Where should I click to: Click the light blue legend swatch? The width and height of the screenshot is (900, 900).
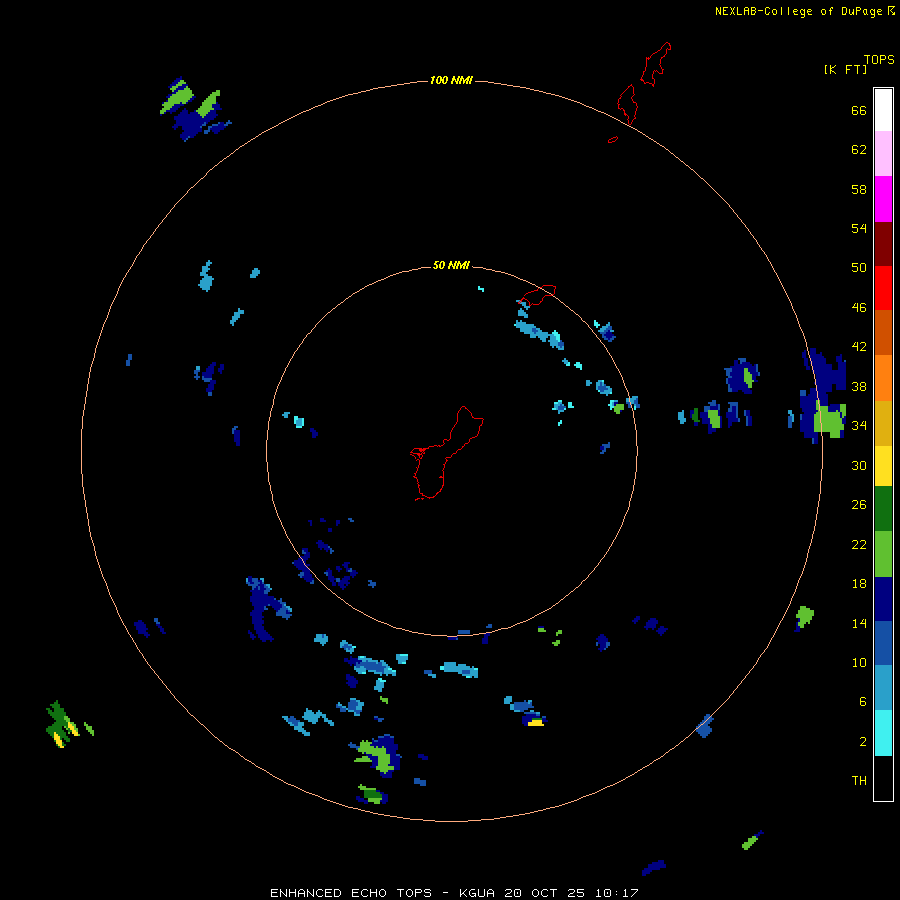pos(883,687)
